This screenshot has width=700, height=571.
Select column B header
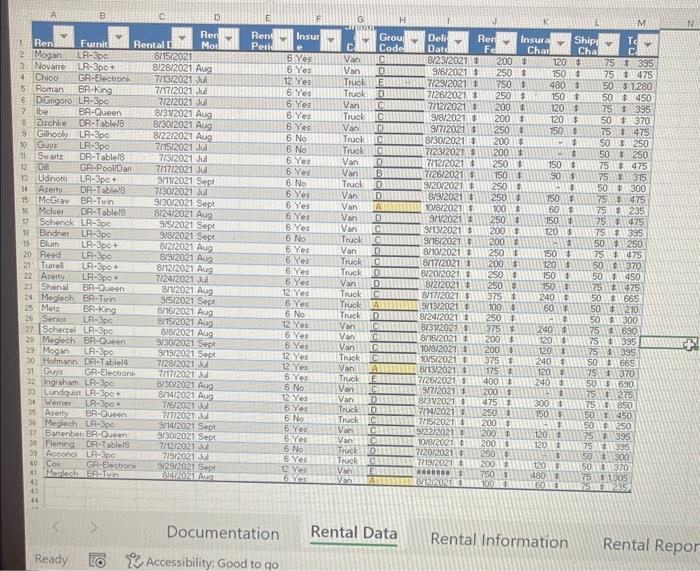click(x=102, y=15)
